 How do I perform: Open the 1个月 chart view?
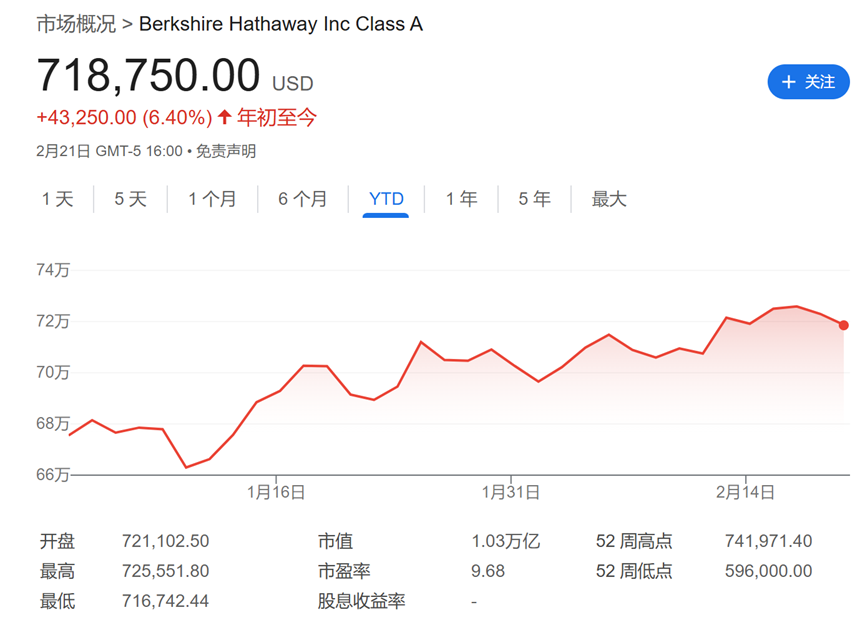click(x=212, y=199)
